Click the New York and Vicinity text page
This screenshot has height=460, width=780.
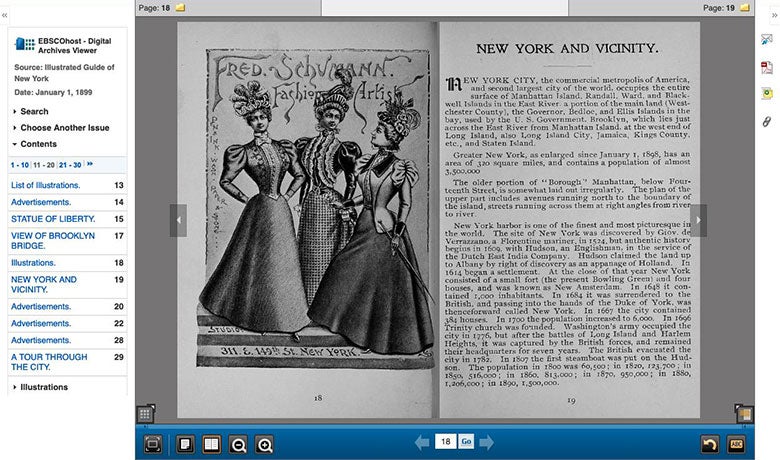click(x=570, y=219)
